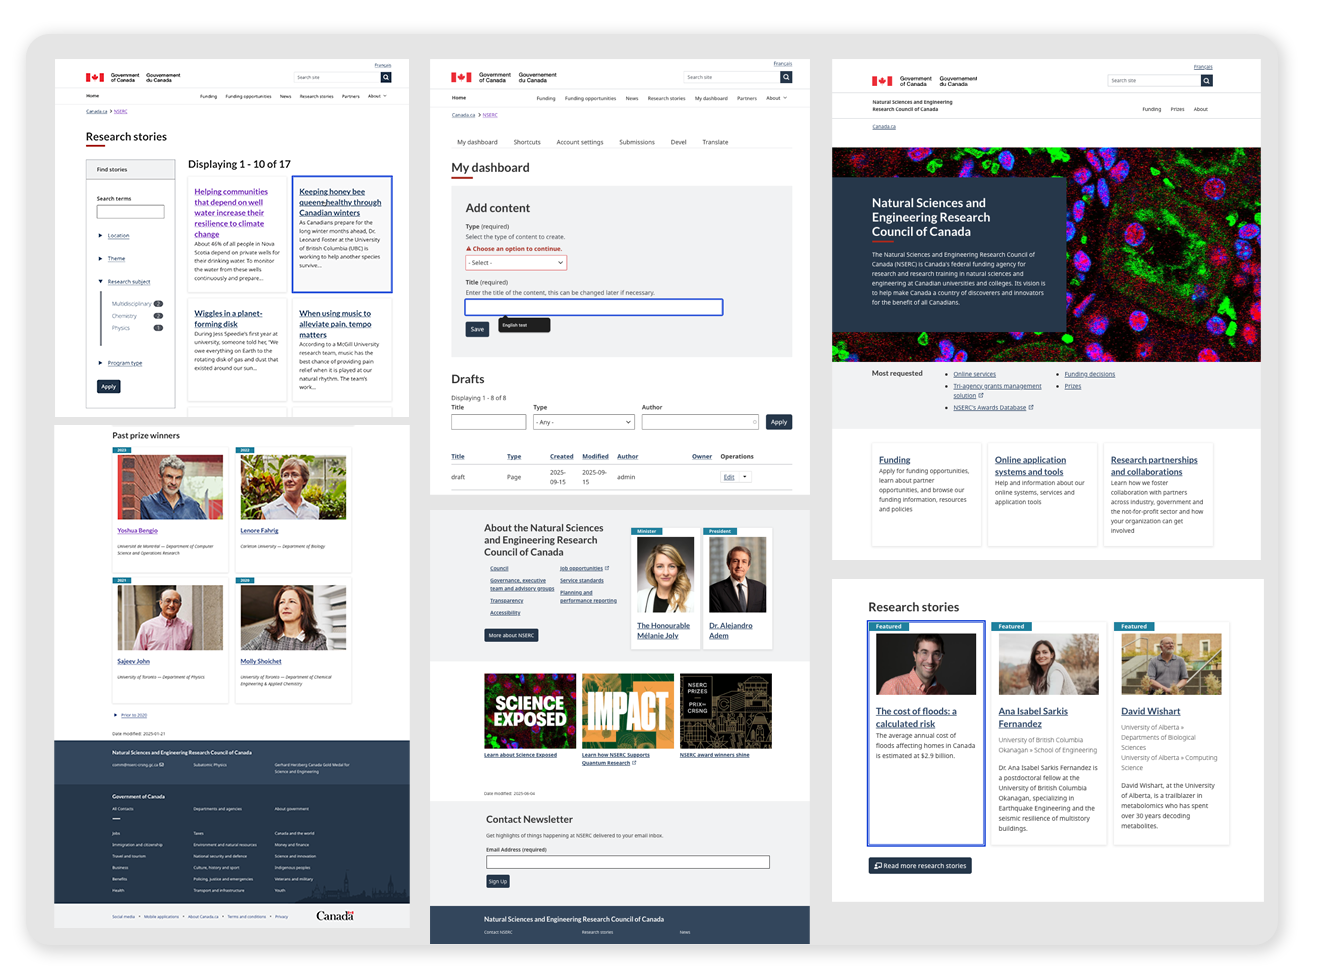1321x980 pixels.
Task: Click Read more research stories button
Action: [x=920, y=866]
